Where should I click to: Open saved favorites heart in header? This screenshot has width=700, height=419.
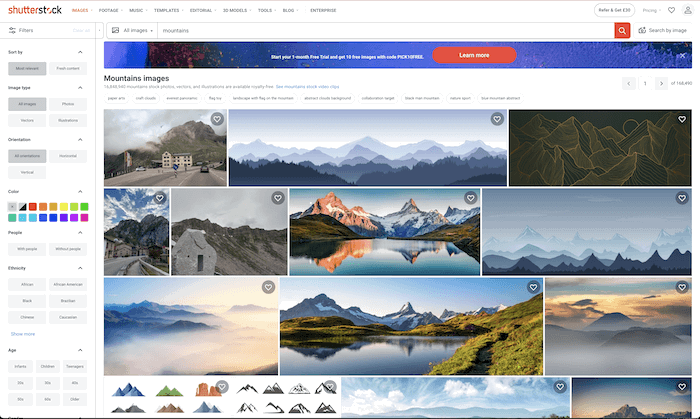coord(672,10)
